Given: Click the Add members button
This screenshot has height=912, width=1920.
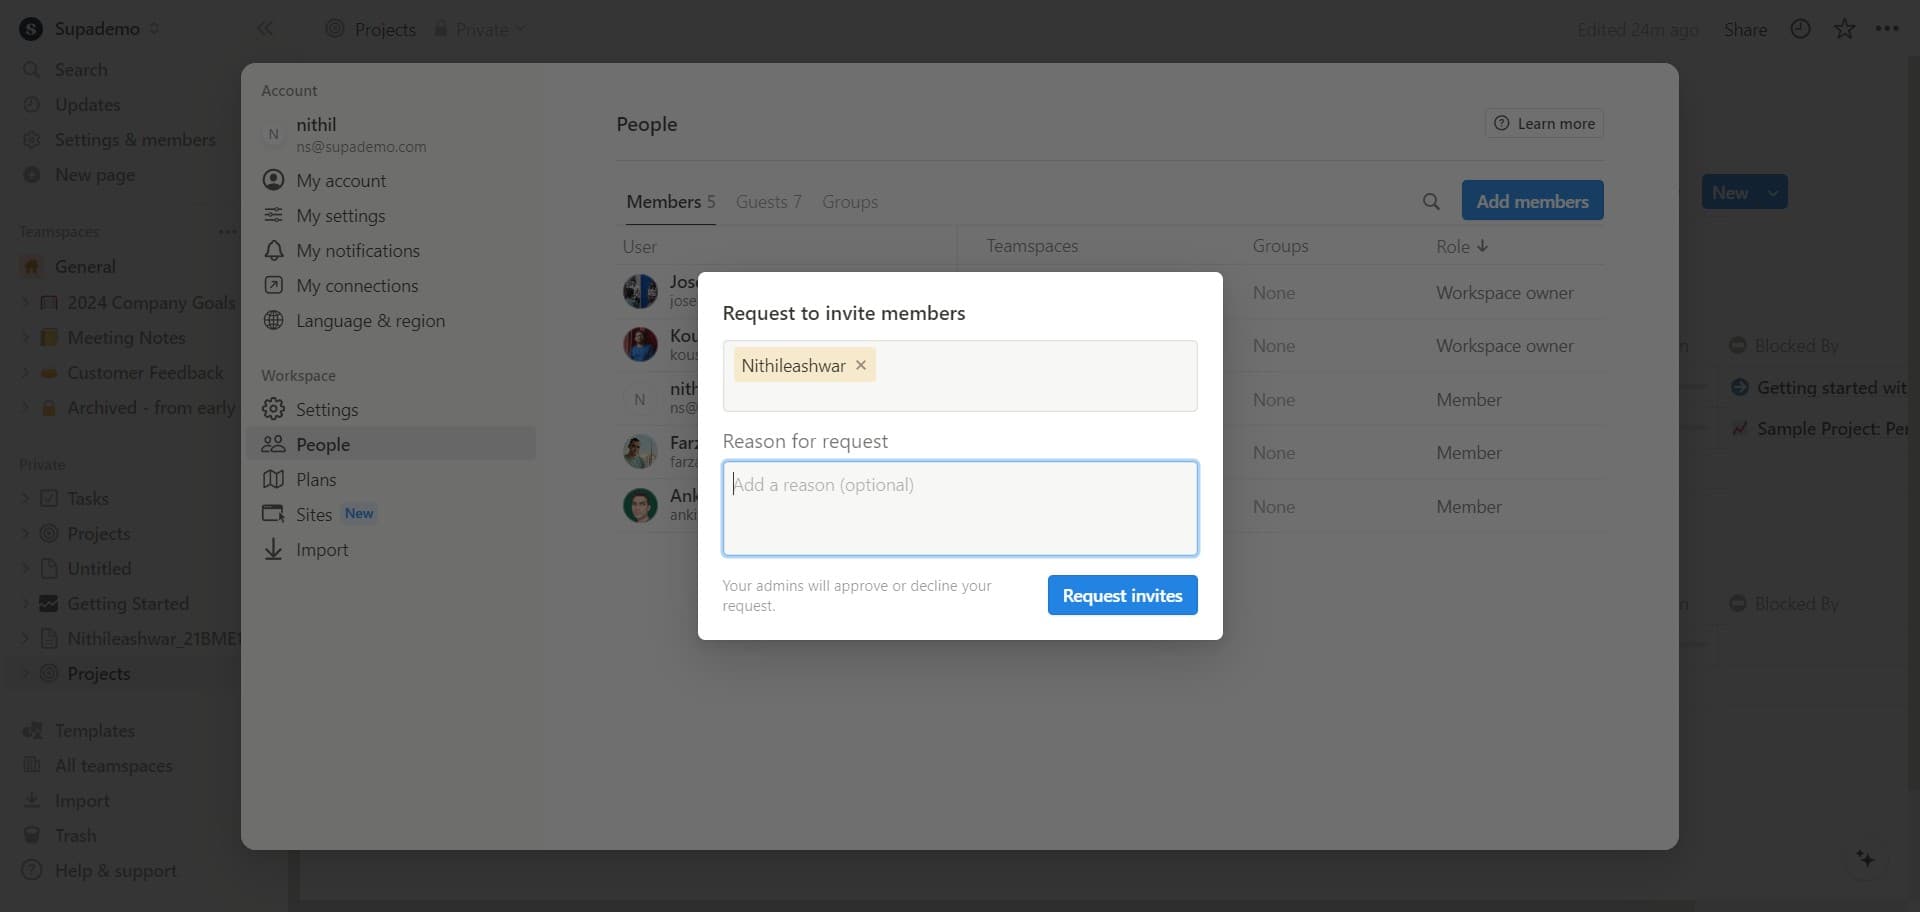Looking at the screenshot, I should coord(1532,201).
